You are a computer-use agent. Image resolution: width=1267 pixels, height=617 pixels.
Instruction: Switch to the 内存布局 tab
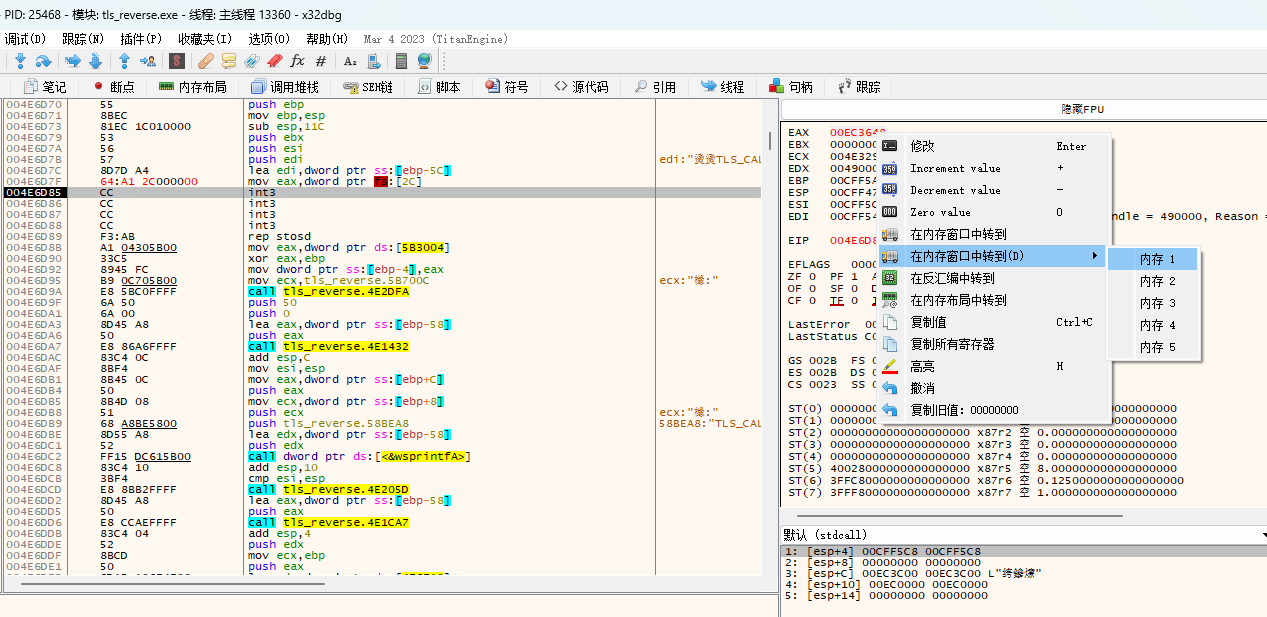pos(193,87)
